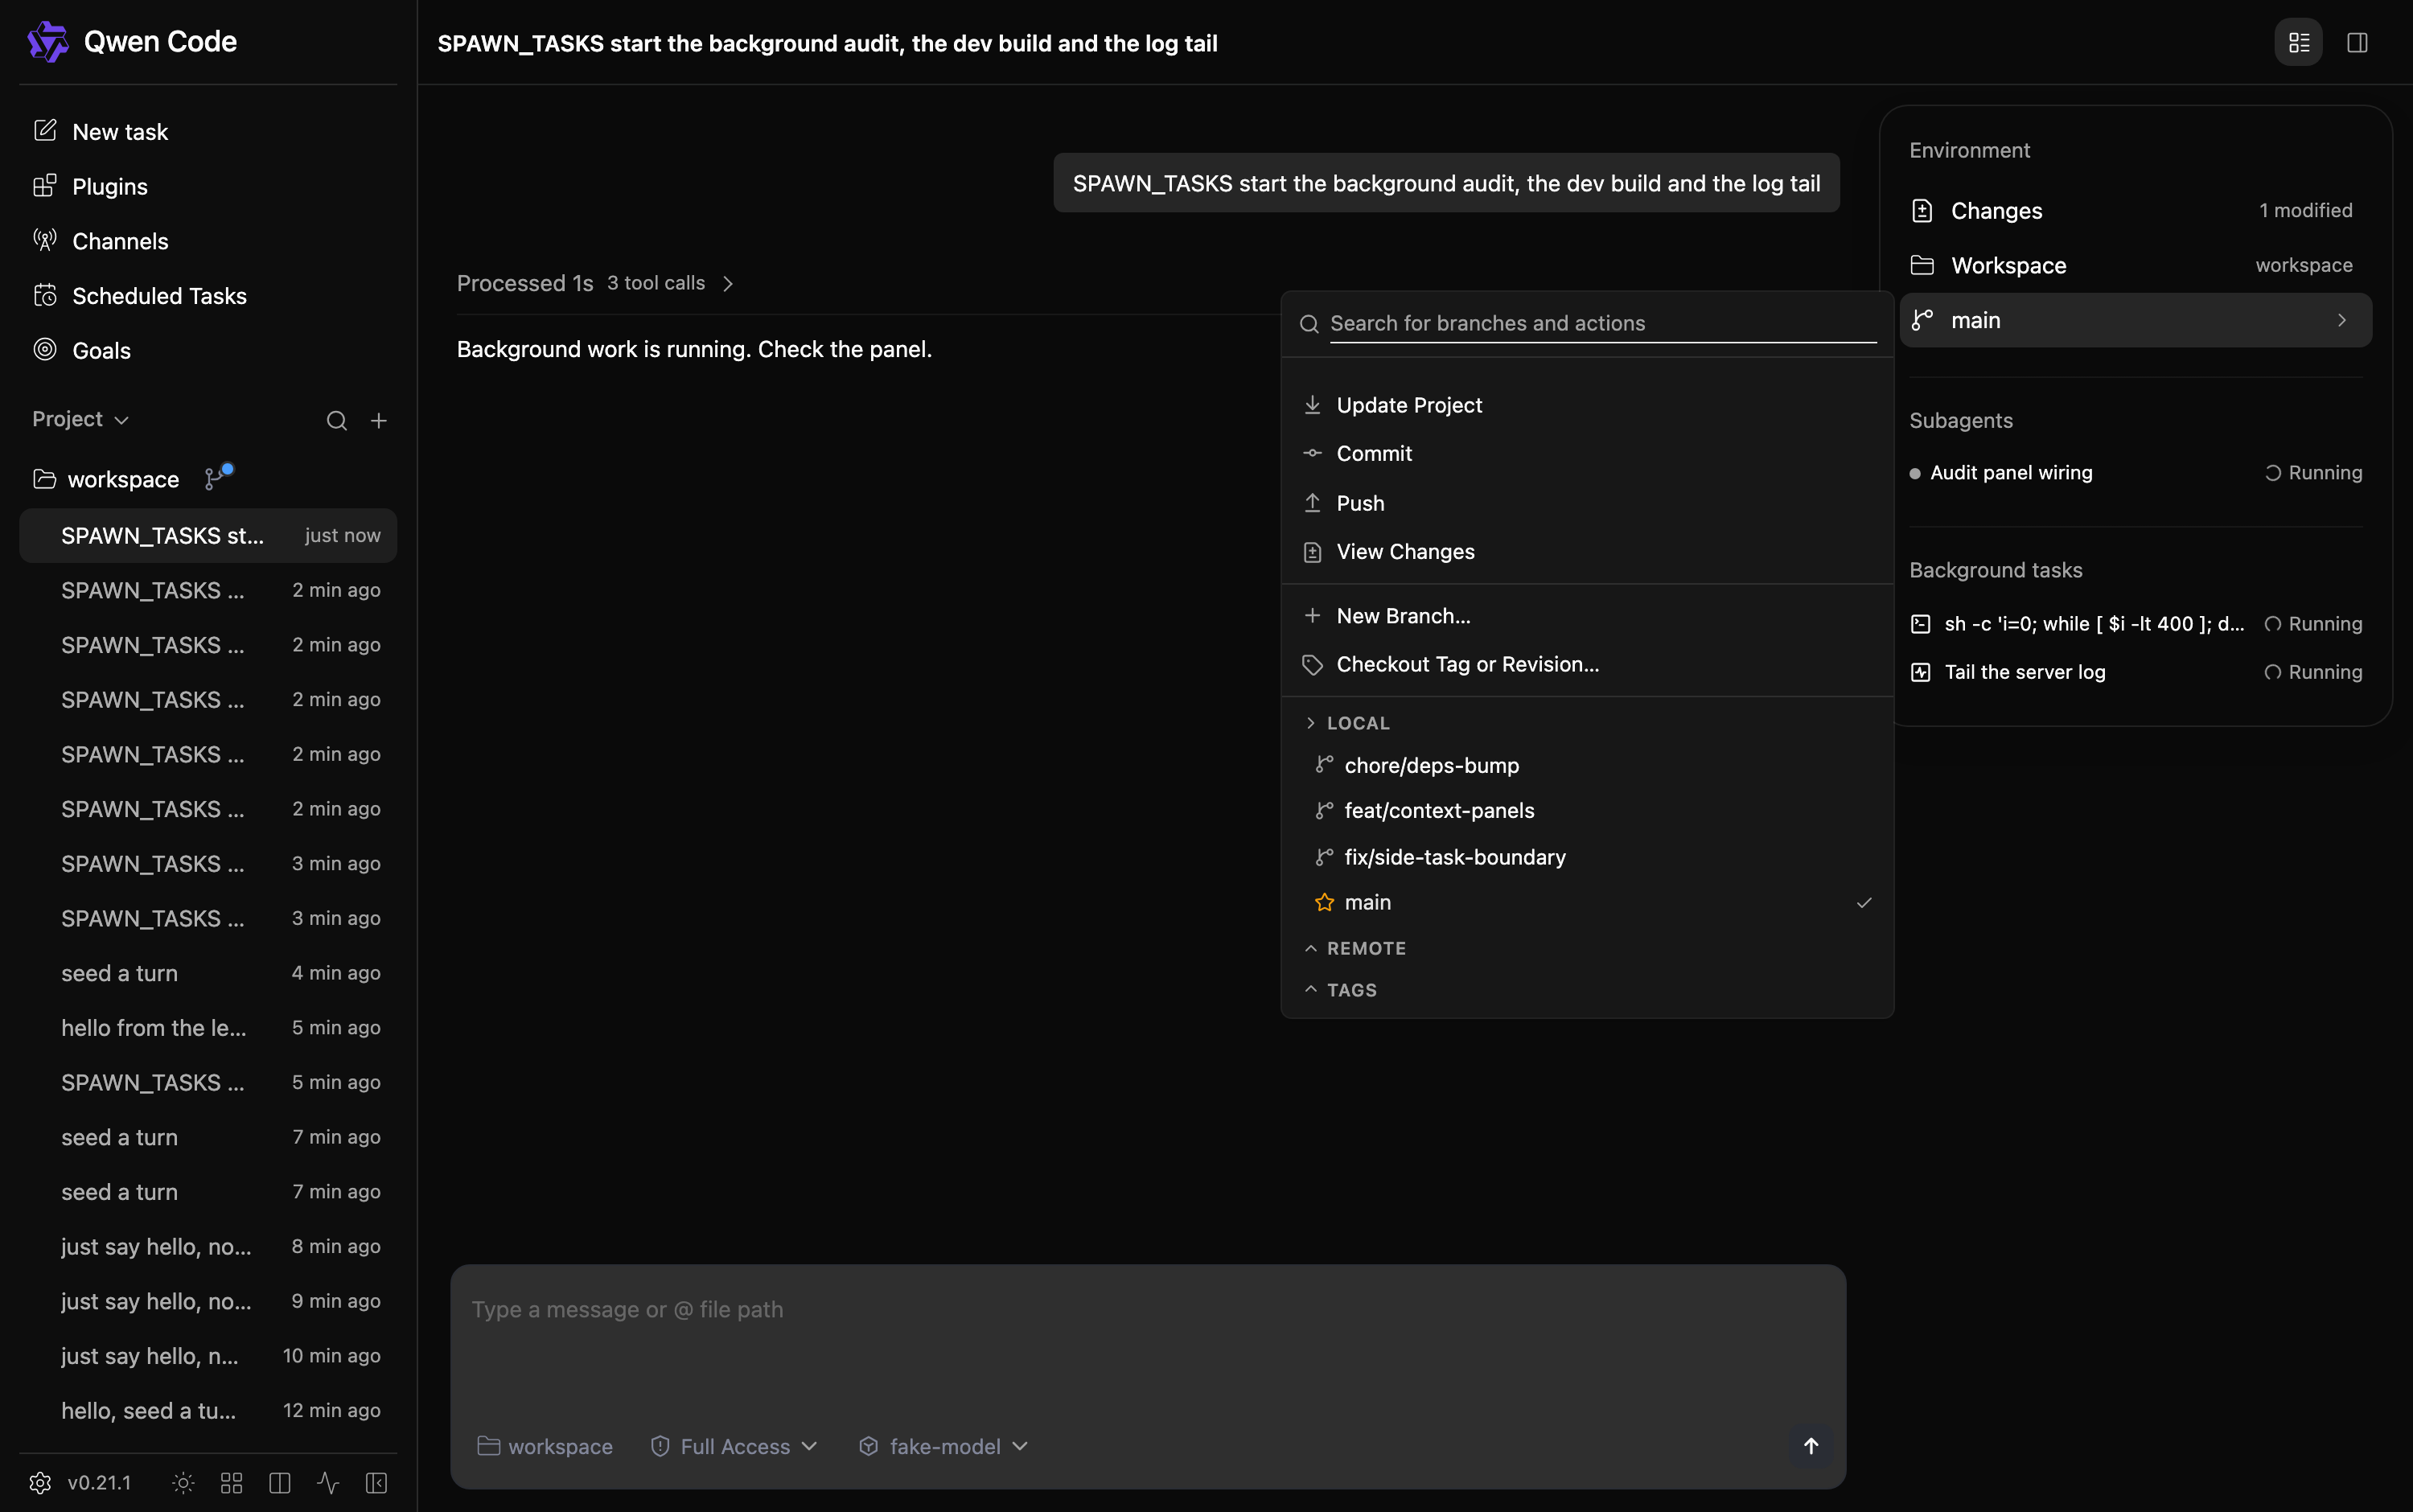Open Workspace row in Environment panel

(2135, 265)
